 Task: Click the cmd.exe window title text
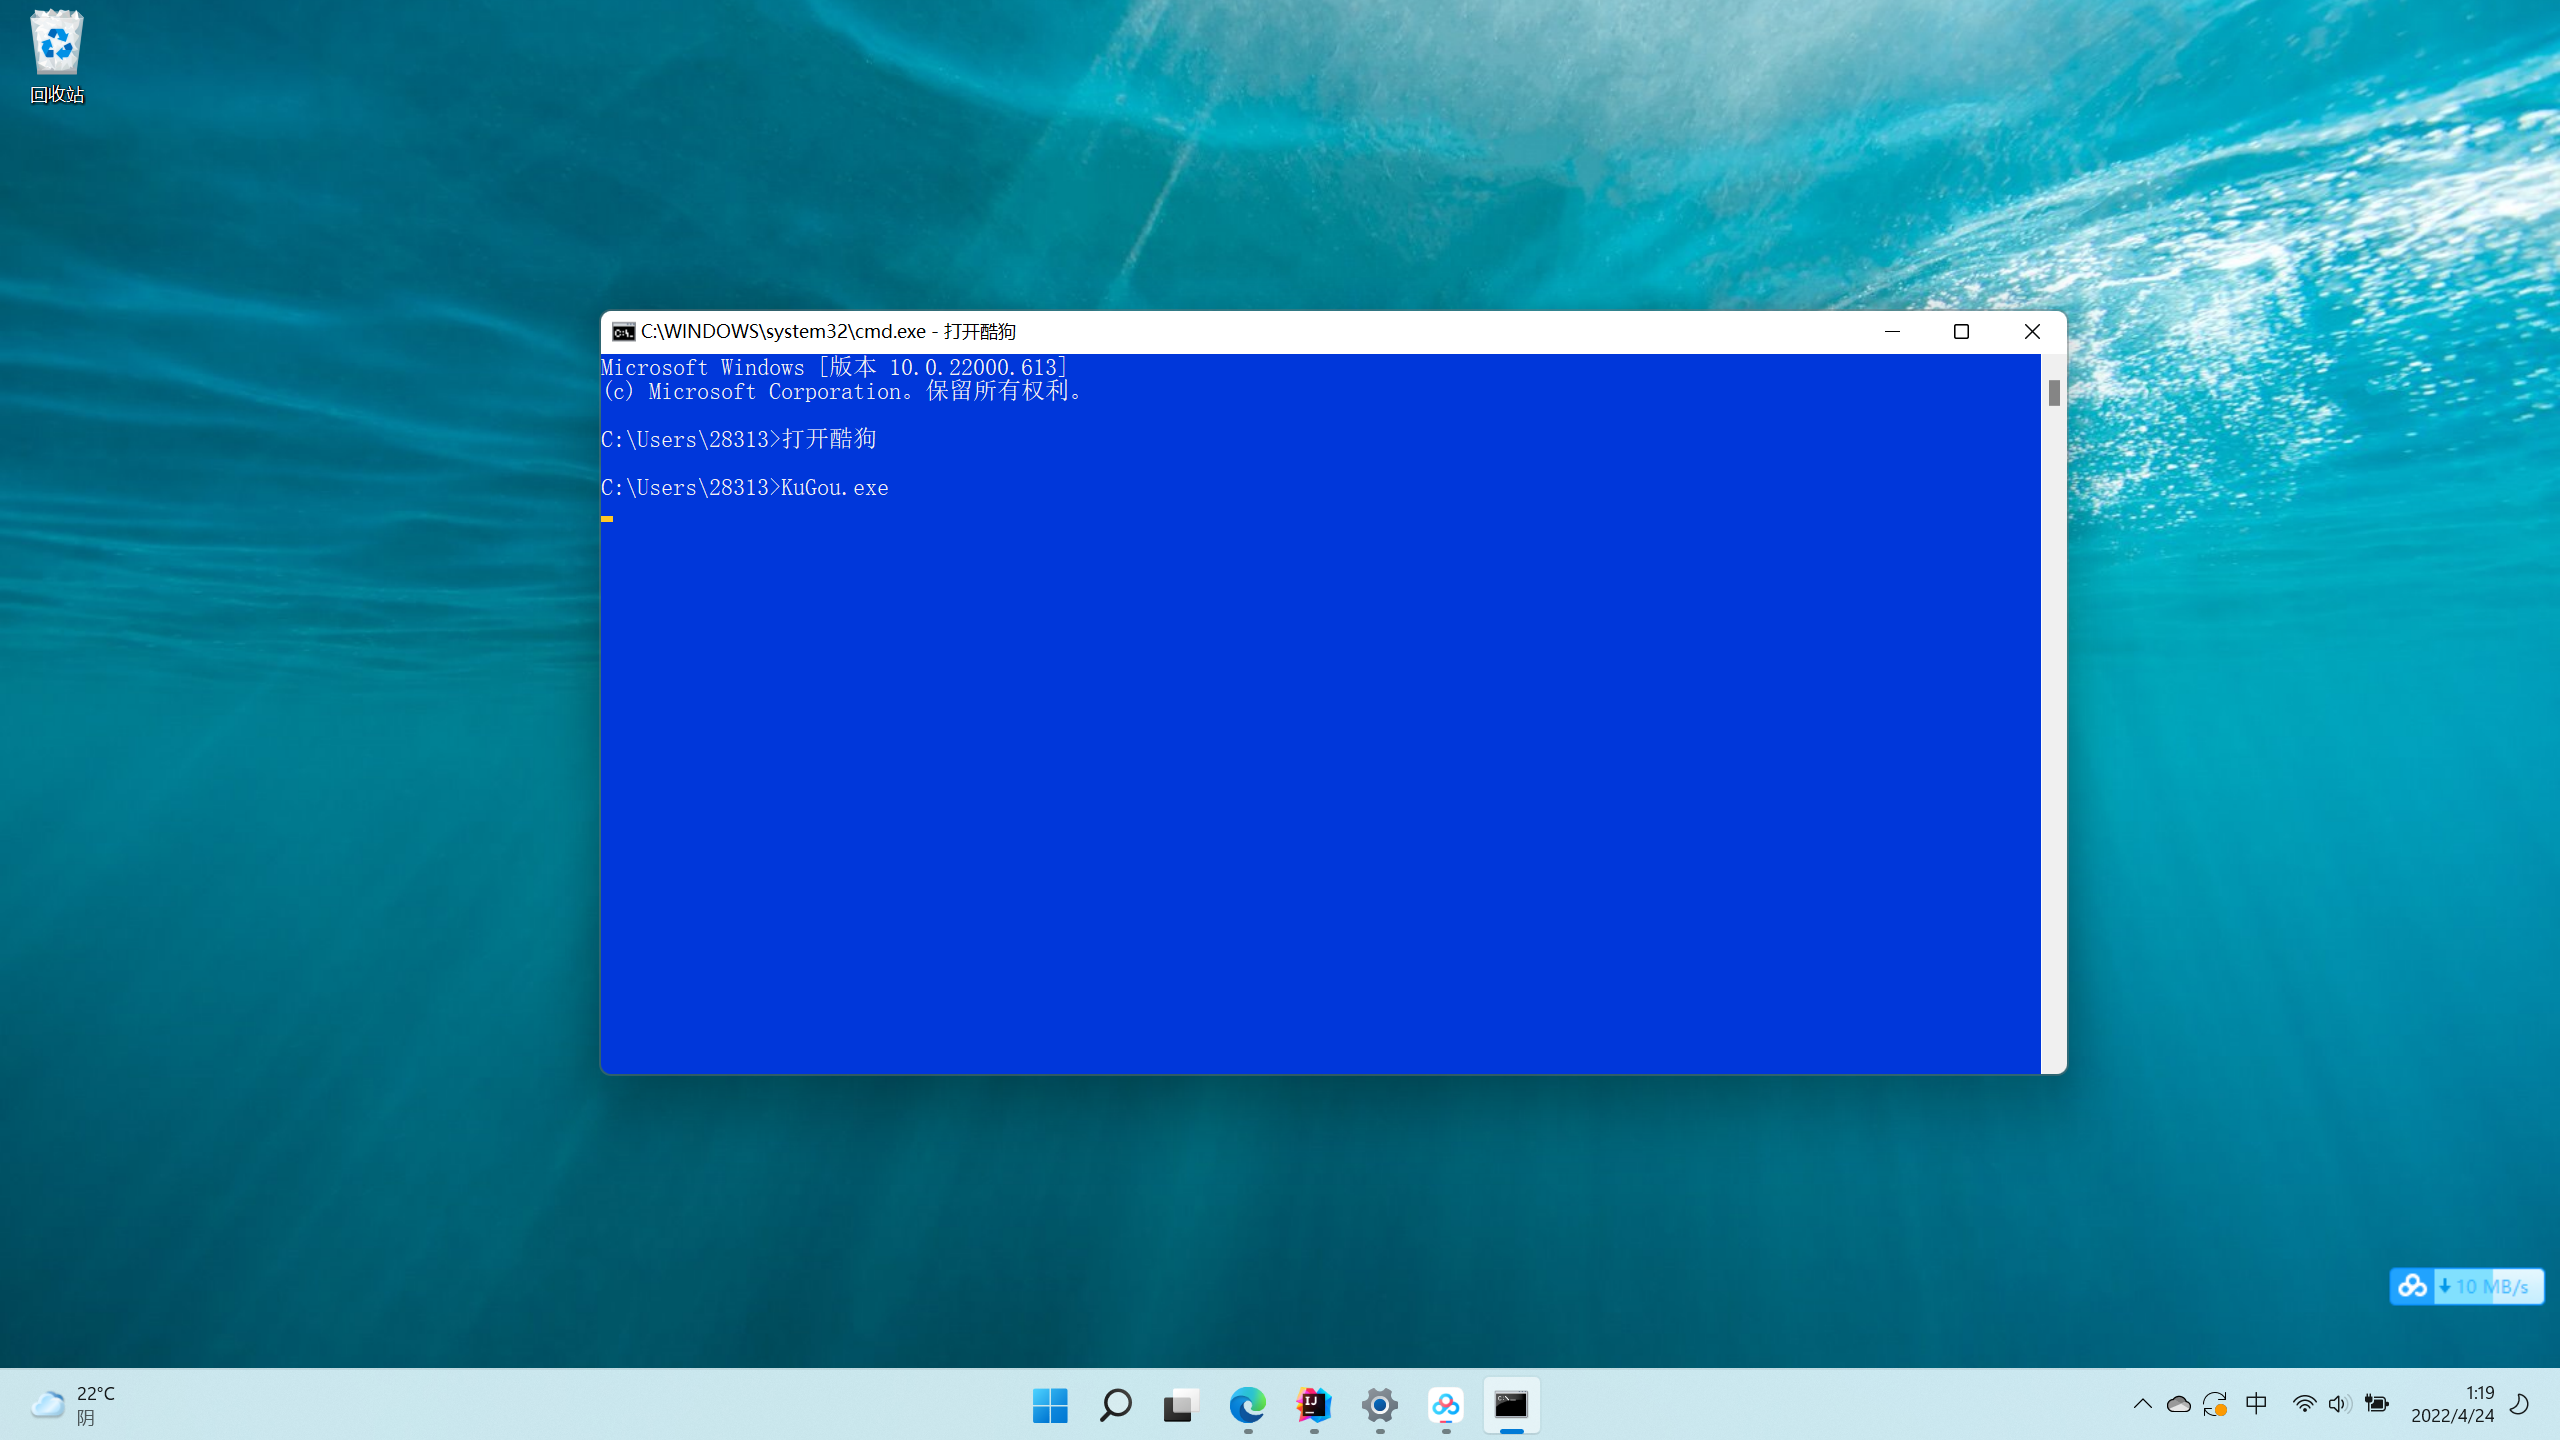click(828, 332)
